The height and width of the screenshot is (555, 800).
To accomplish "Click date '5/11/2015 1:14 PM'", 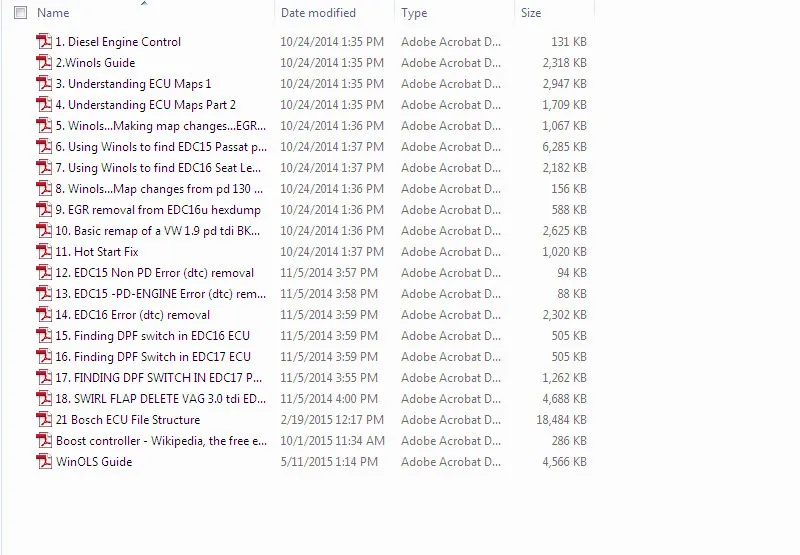I will tap(330, 462).
